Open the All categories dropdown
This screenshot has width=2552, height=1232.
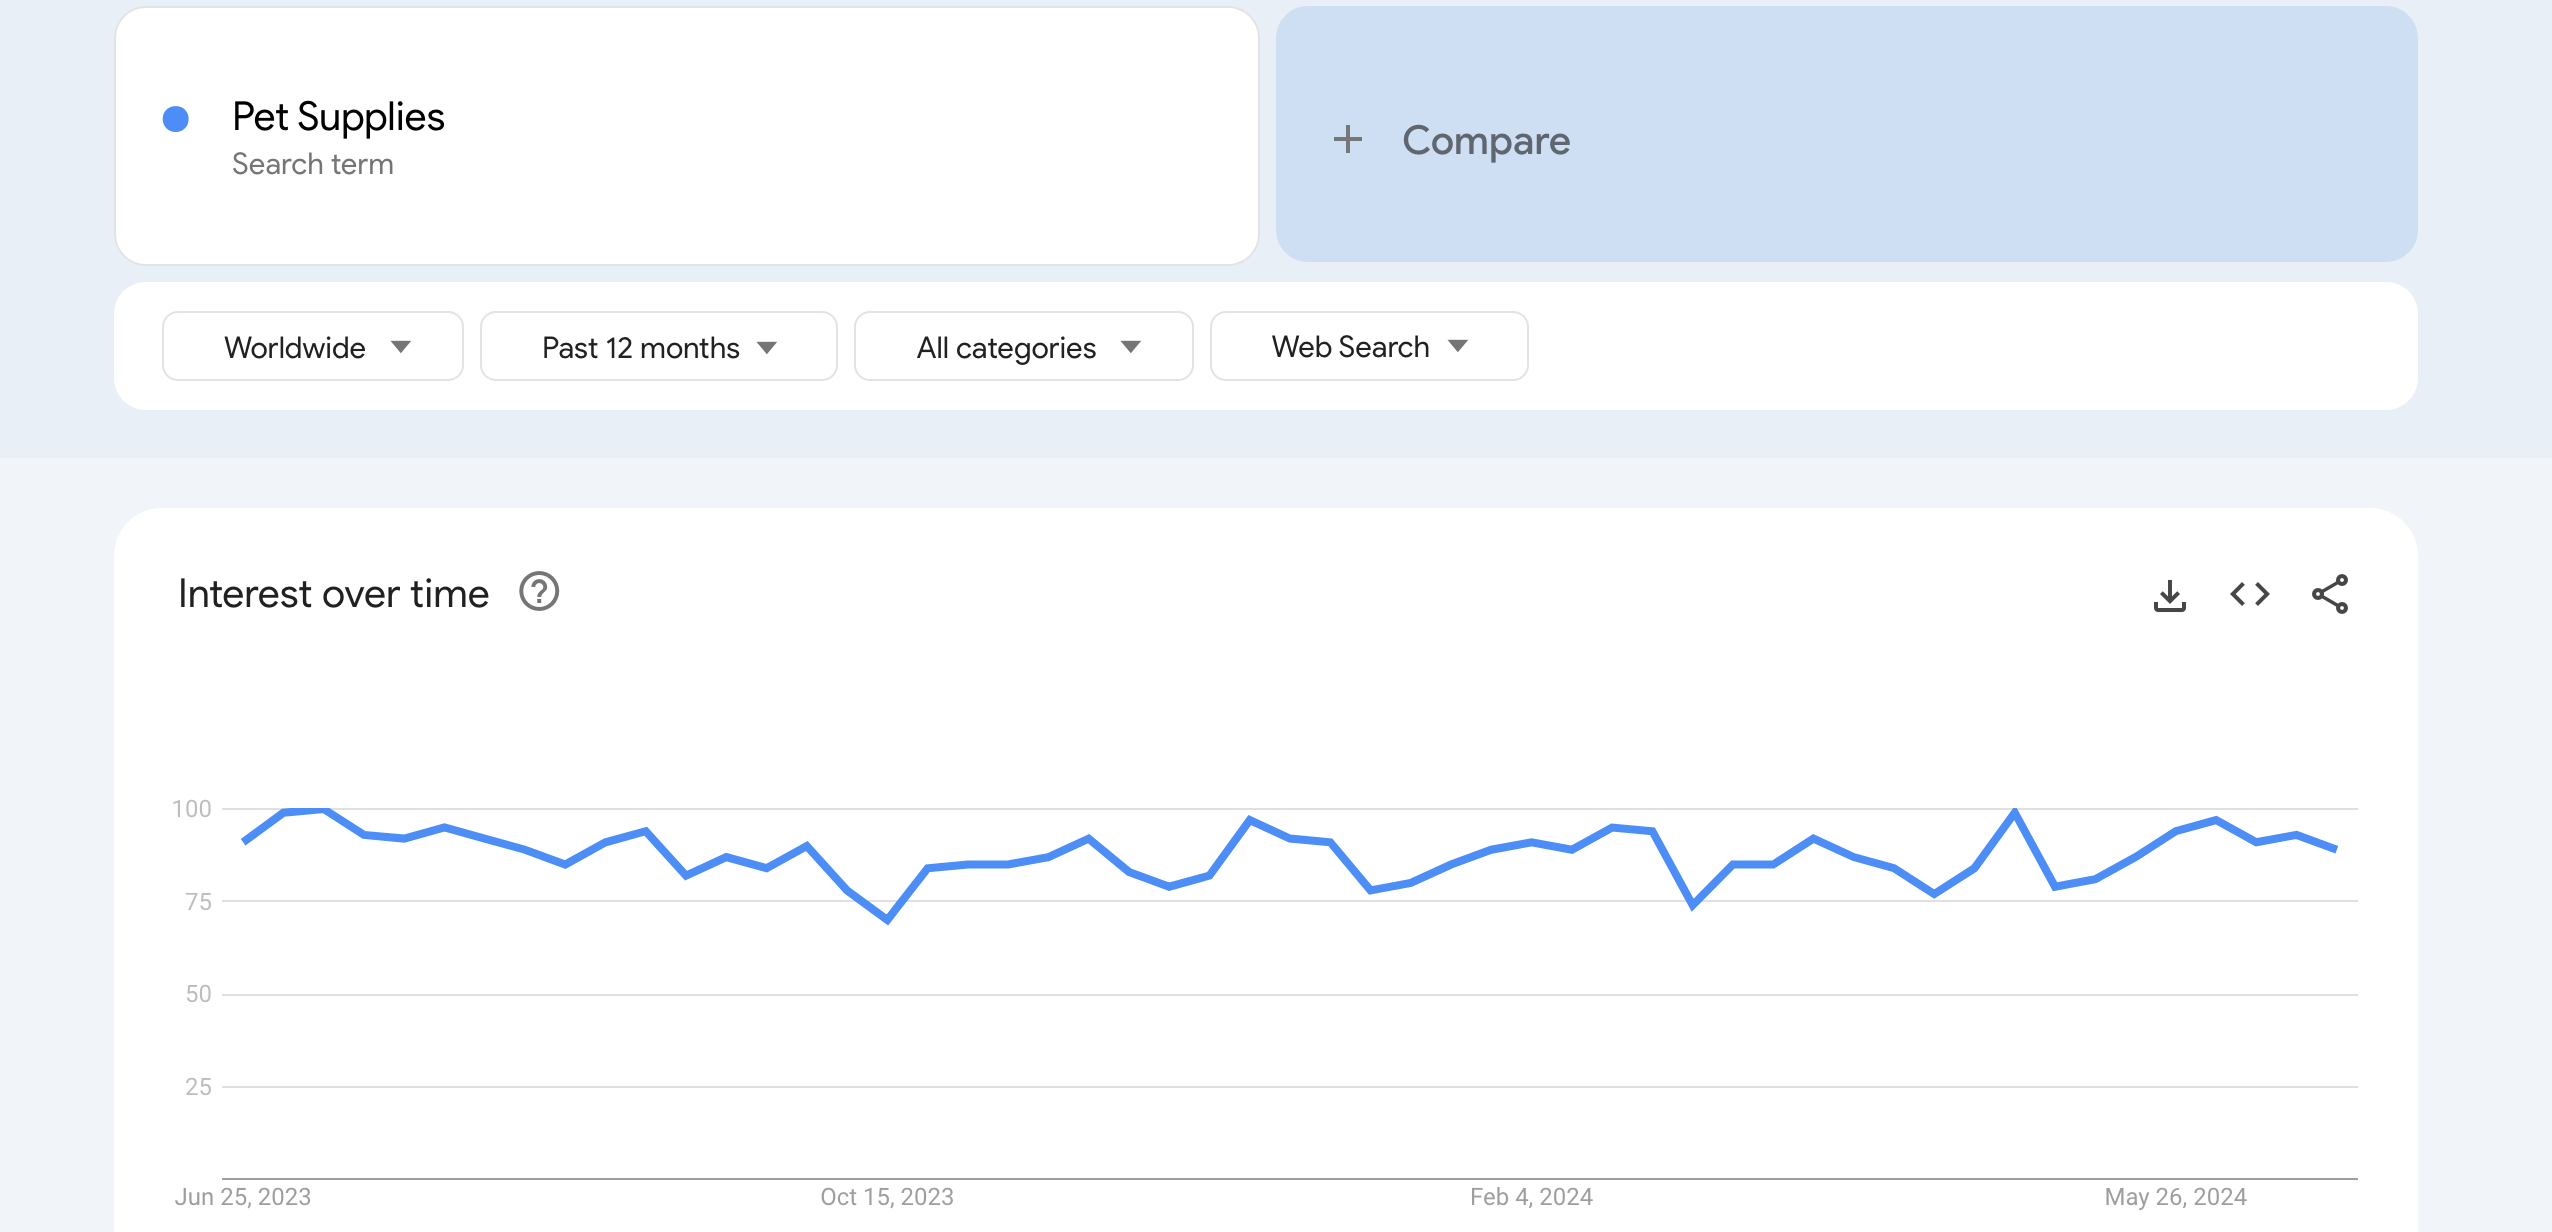point(1022,346)
